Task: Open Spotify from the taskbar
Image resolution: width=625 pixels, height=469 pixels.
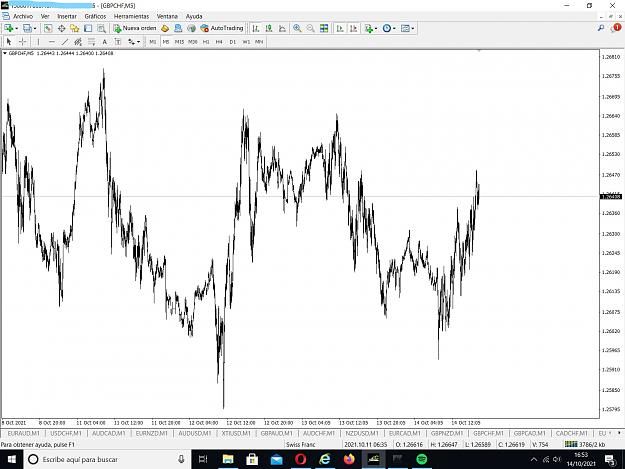Action: coord(421,459)
